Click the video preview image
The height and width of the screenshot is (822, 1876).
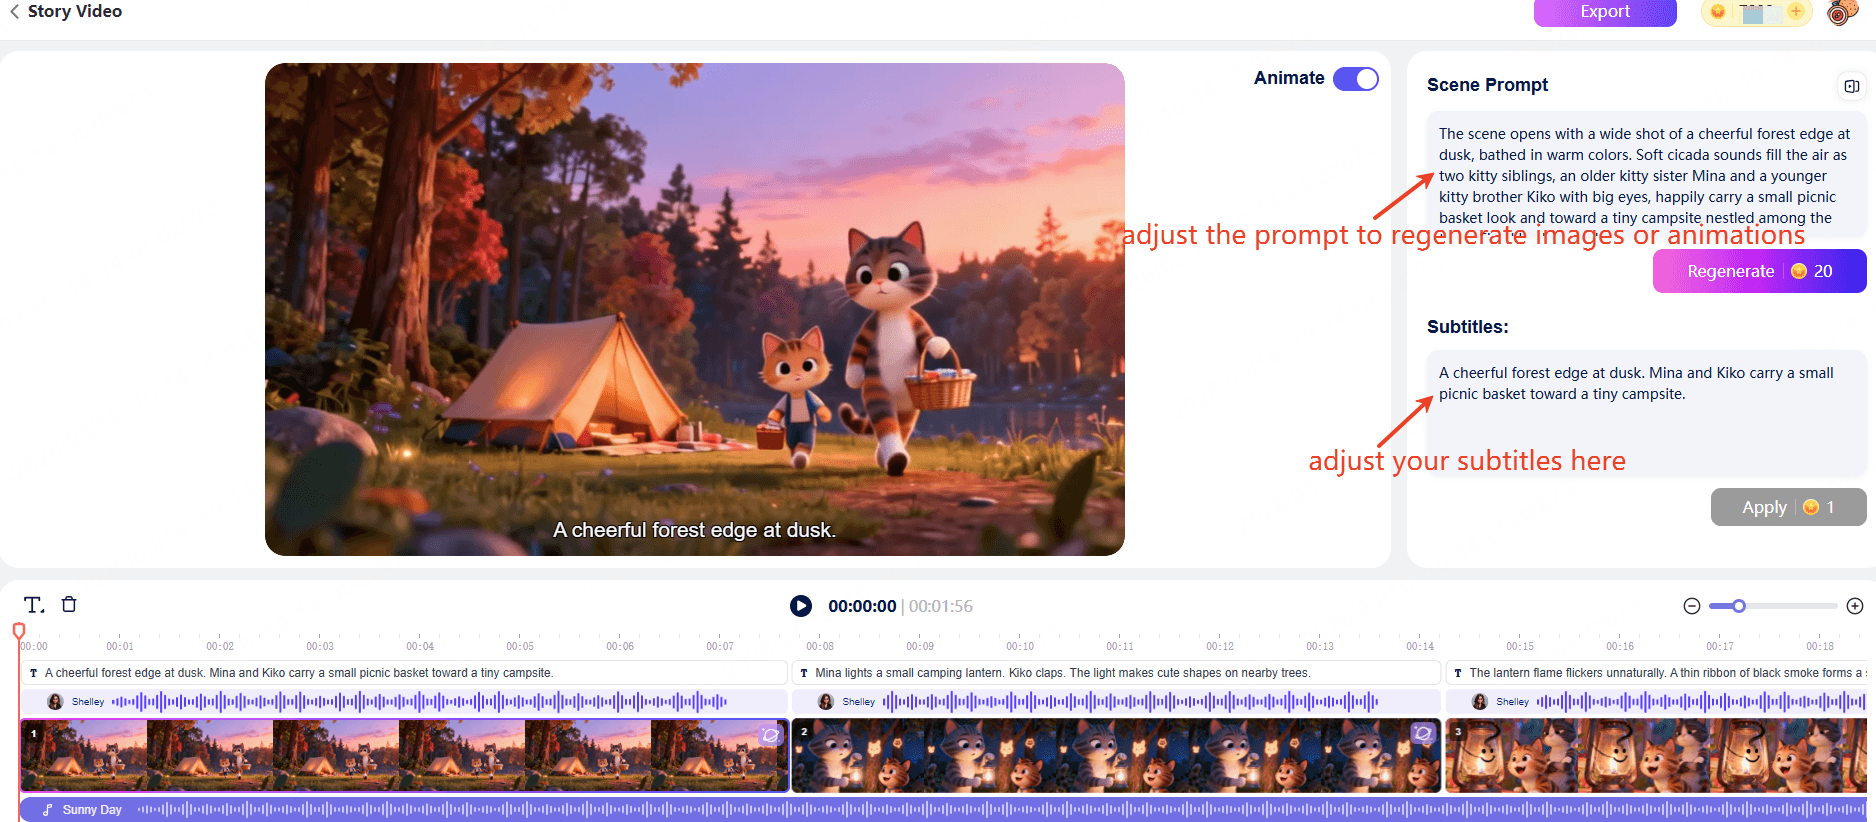[x=695, y=309]
